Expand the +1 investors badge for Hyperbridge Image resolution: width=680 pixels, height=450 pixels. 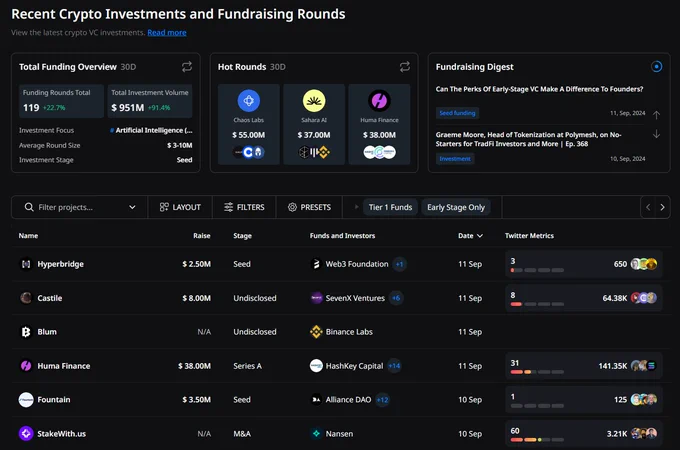399,264
